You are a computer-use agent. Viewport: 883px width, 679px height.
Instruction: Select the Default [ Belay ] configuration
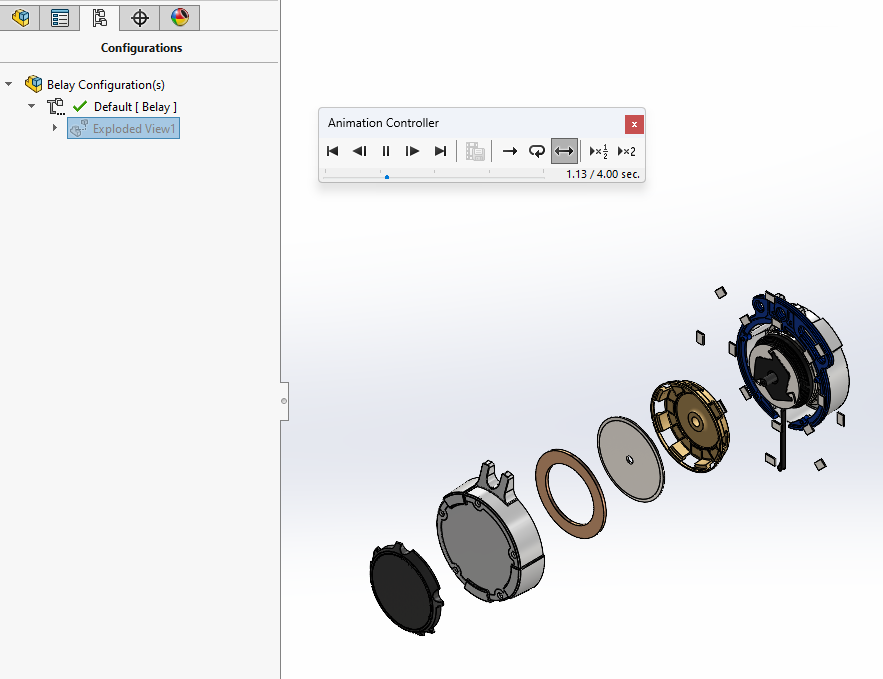click(x=135, y=107)
